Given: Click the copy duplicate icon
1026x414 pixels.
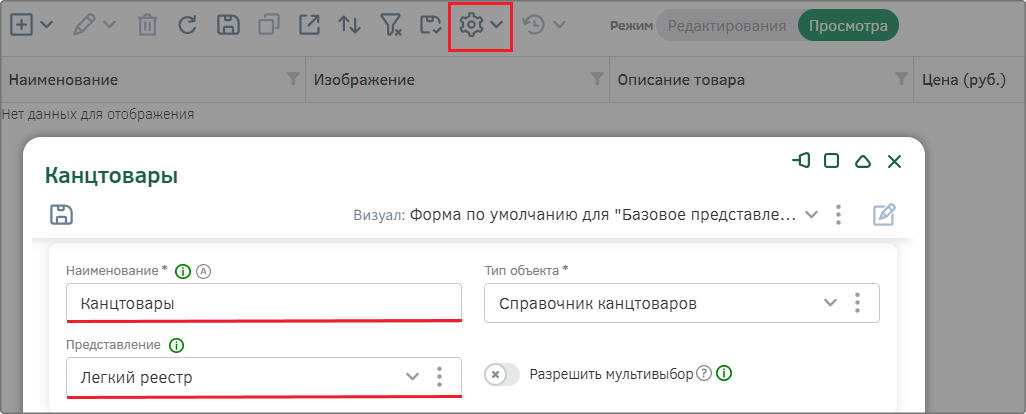Looking at the screenshot, I should click(x=268, y=25).
